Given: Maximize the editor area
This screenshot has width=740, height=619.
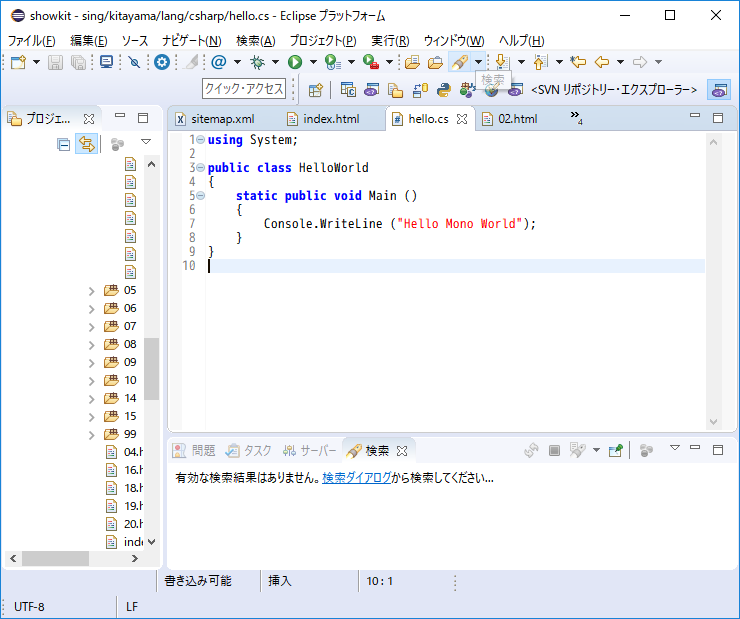Looking at the screenshot, I should 718,118.
